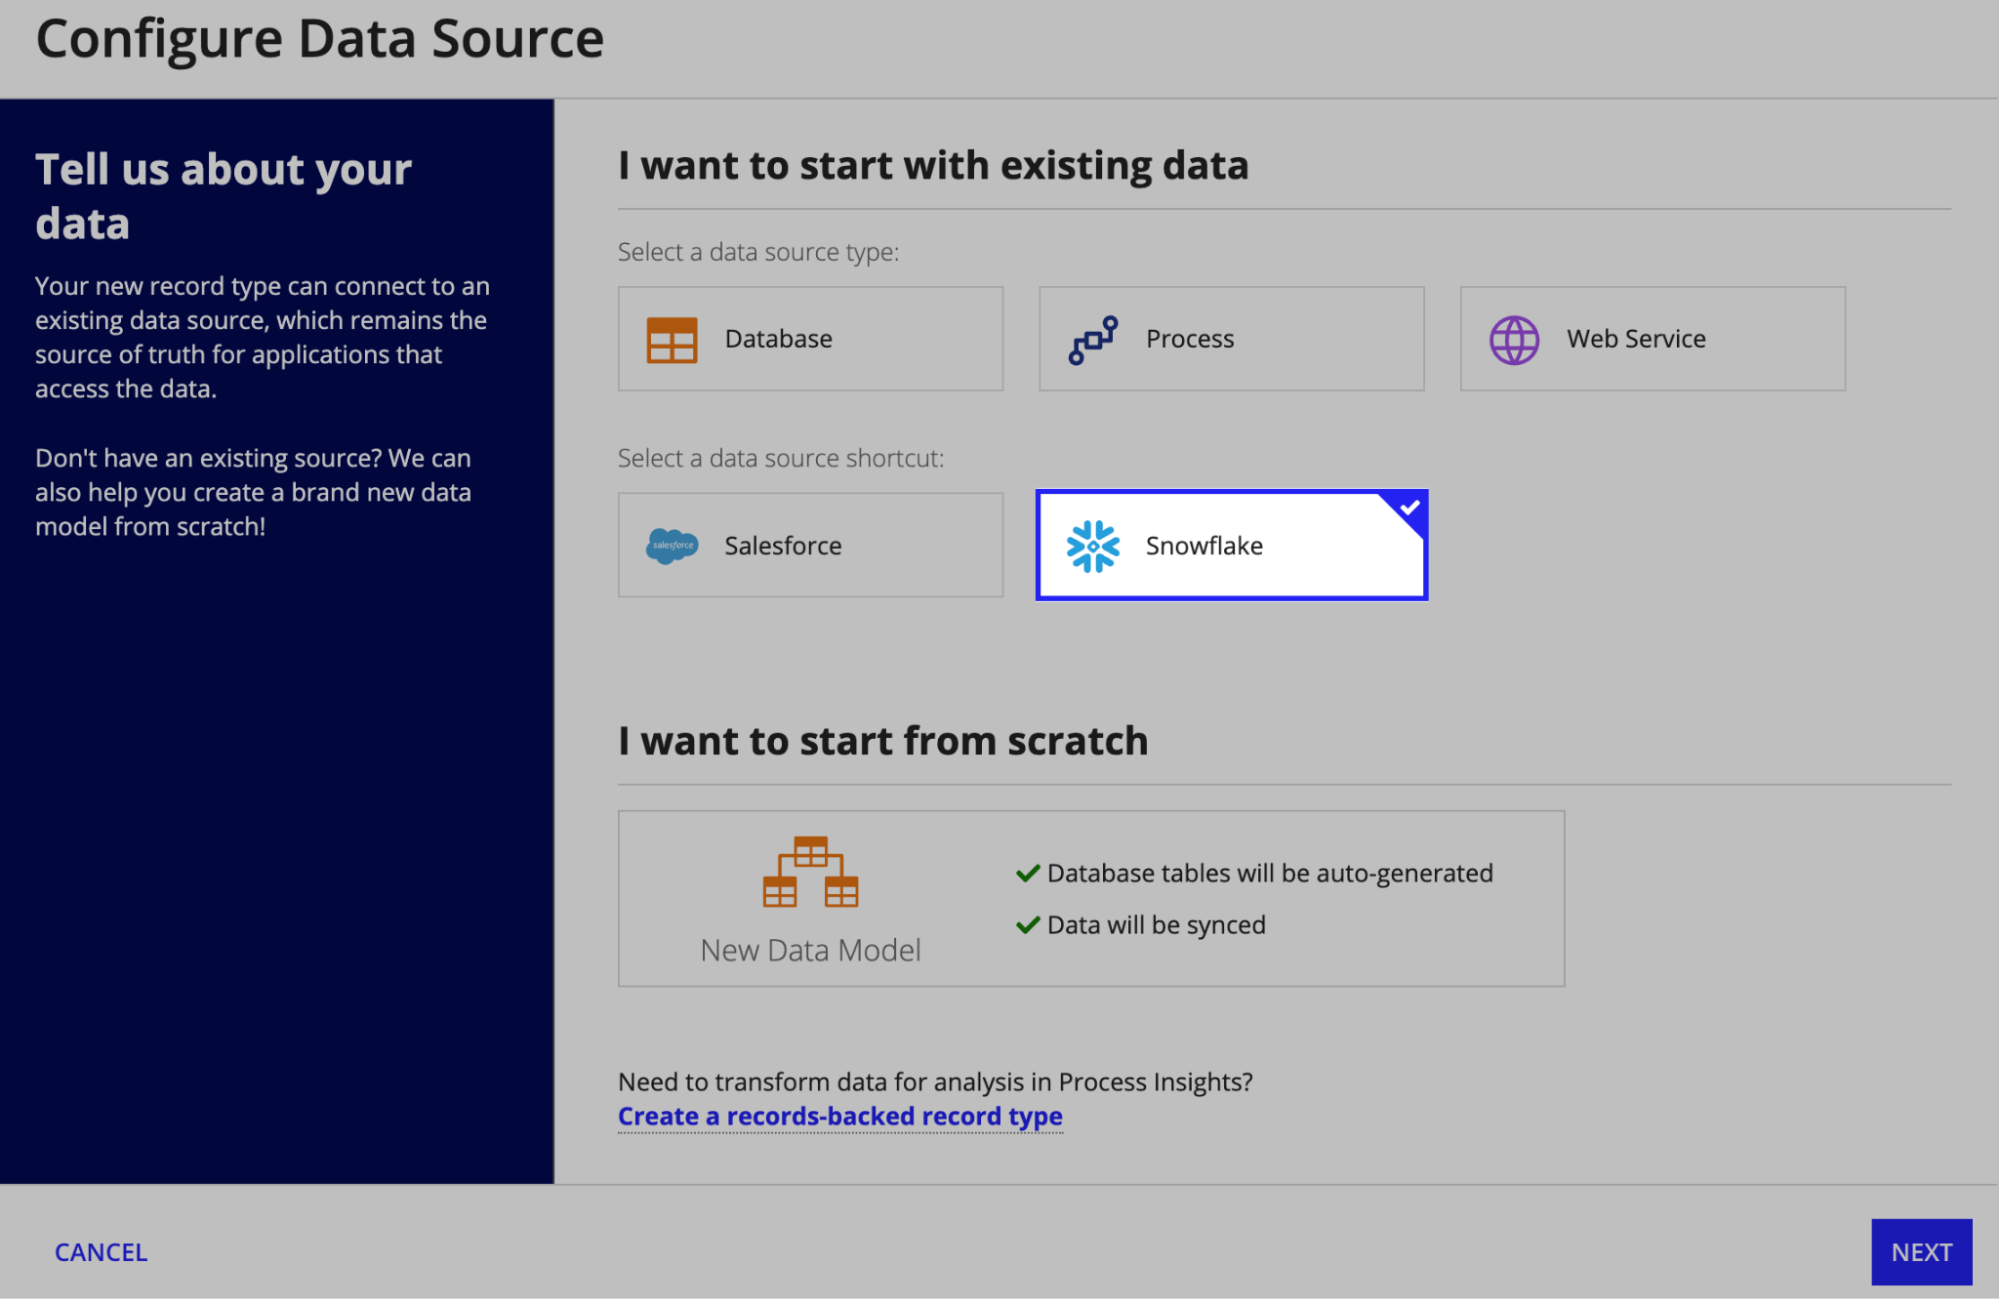Click 'Select a data source shortcut:' label

(x=781, y=458)
